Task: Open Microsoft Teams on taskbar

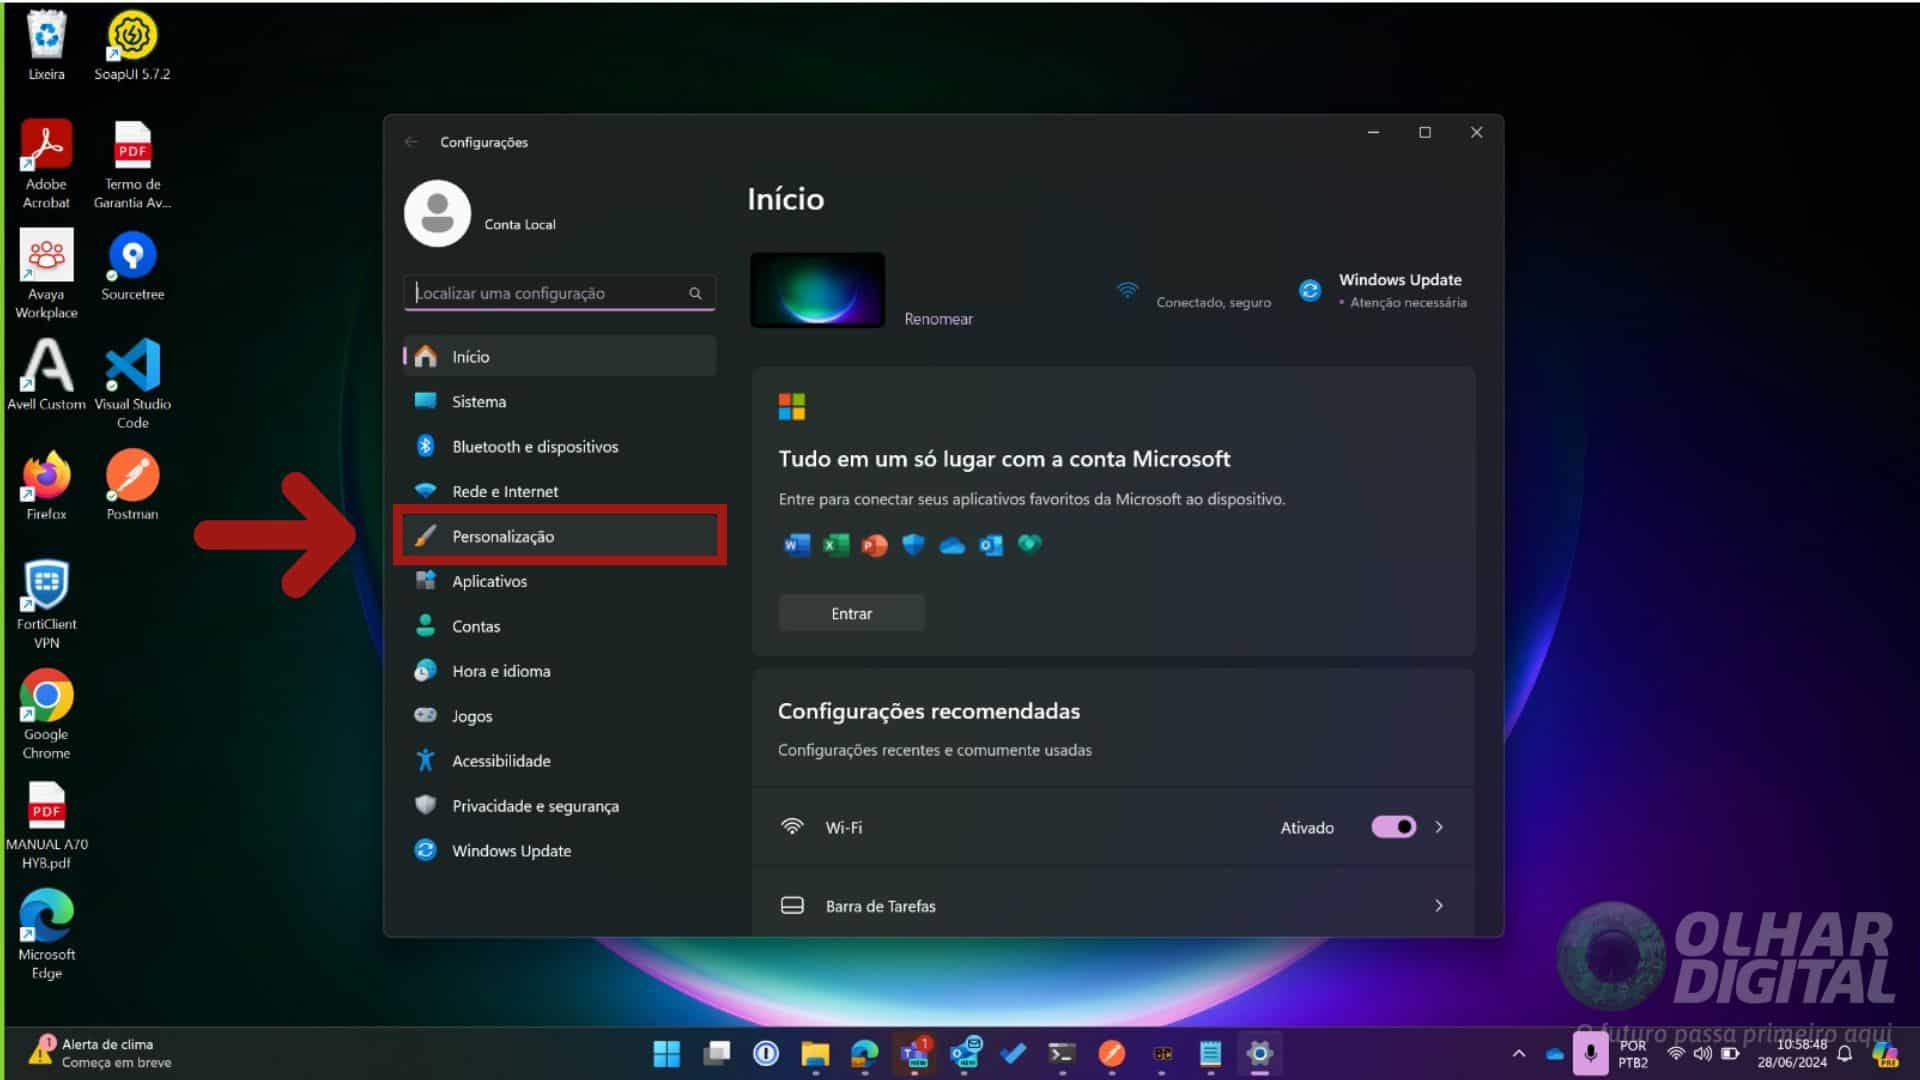Action: click(x=915, y=1053)
